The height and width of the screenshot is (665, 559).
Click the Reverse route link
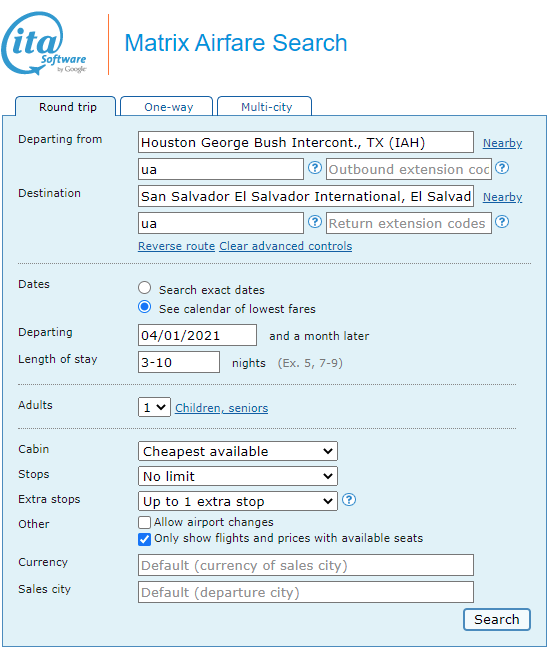tap(176, 246)
